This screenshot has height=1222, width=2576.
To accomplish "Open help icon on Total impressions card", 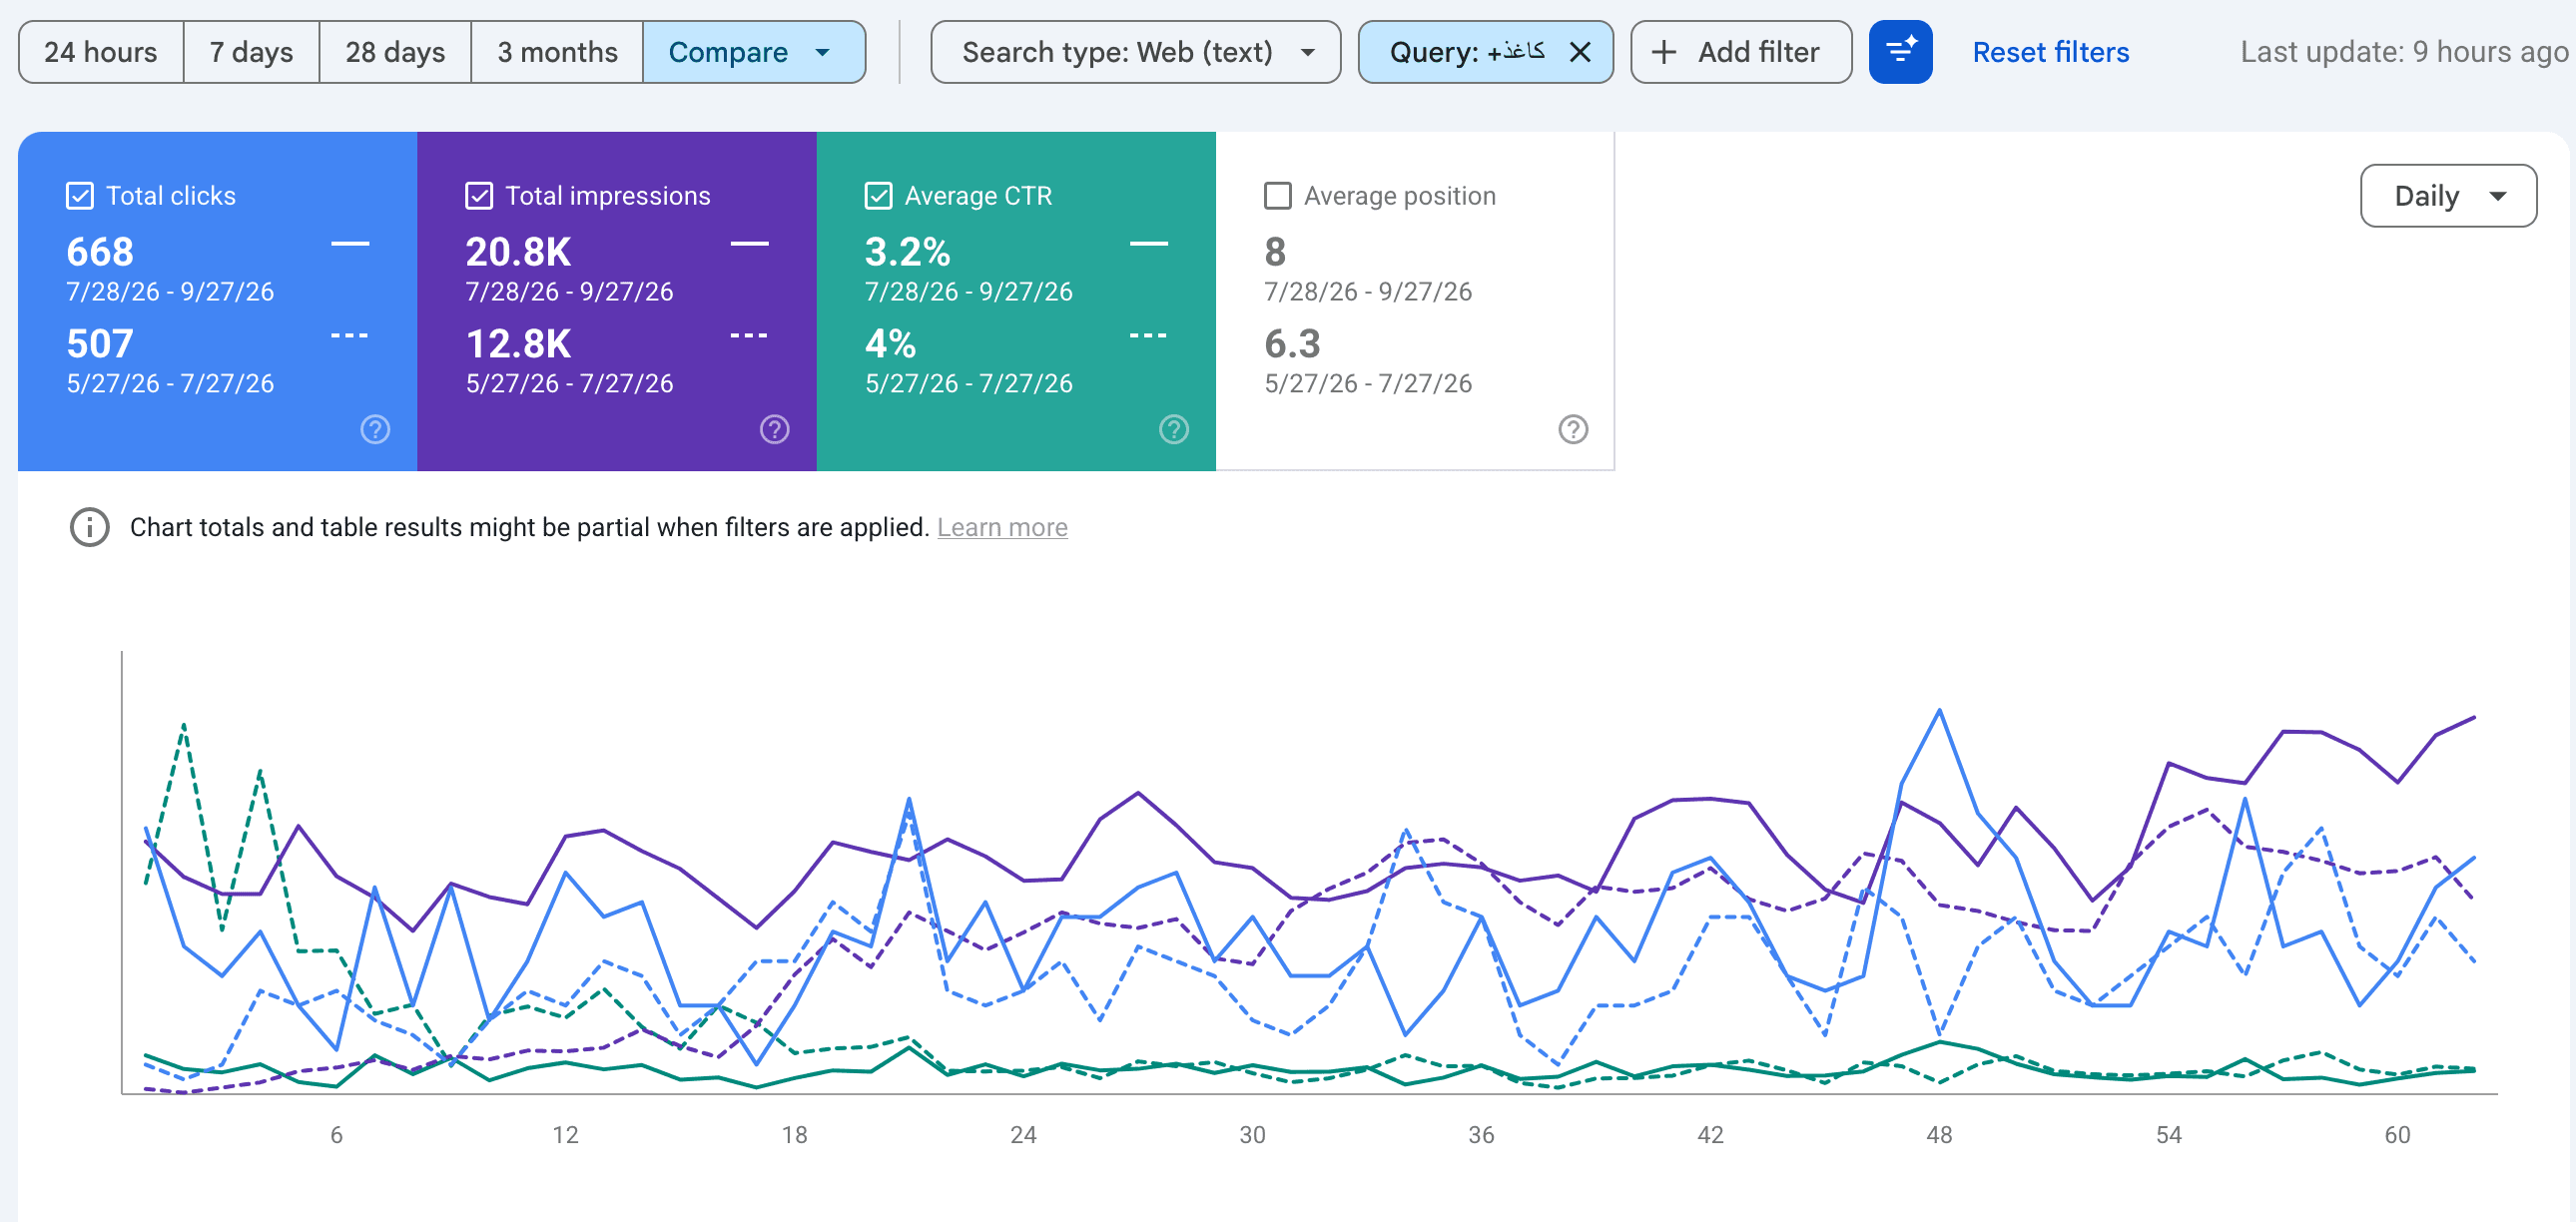I will coord(775,430).
